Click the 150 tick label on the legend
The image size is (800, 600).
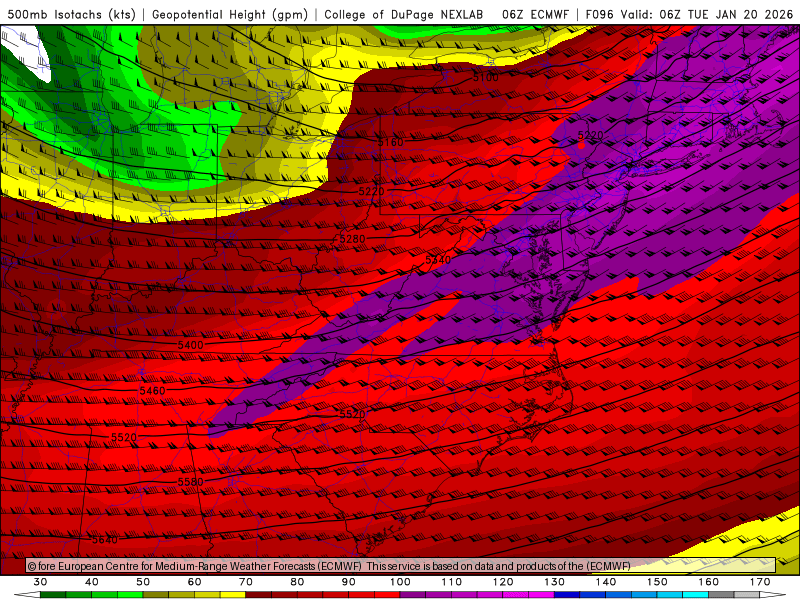click(x=657, y=582)
